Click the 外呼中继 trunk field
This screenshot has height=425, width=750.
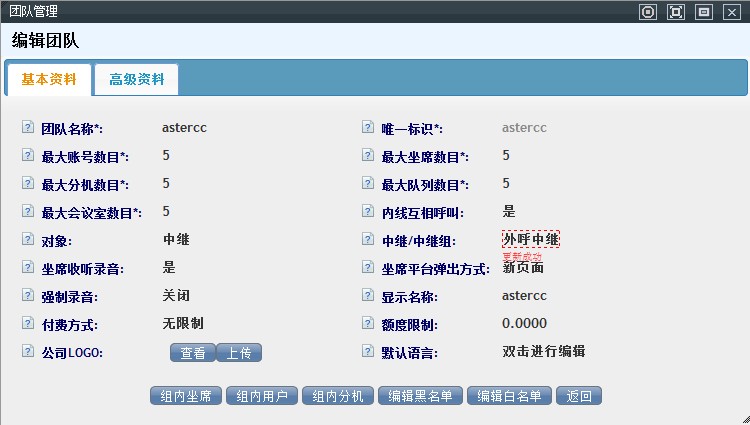click(530, 239)
